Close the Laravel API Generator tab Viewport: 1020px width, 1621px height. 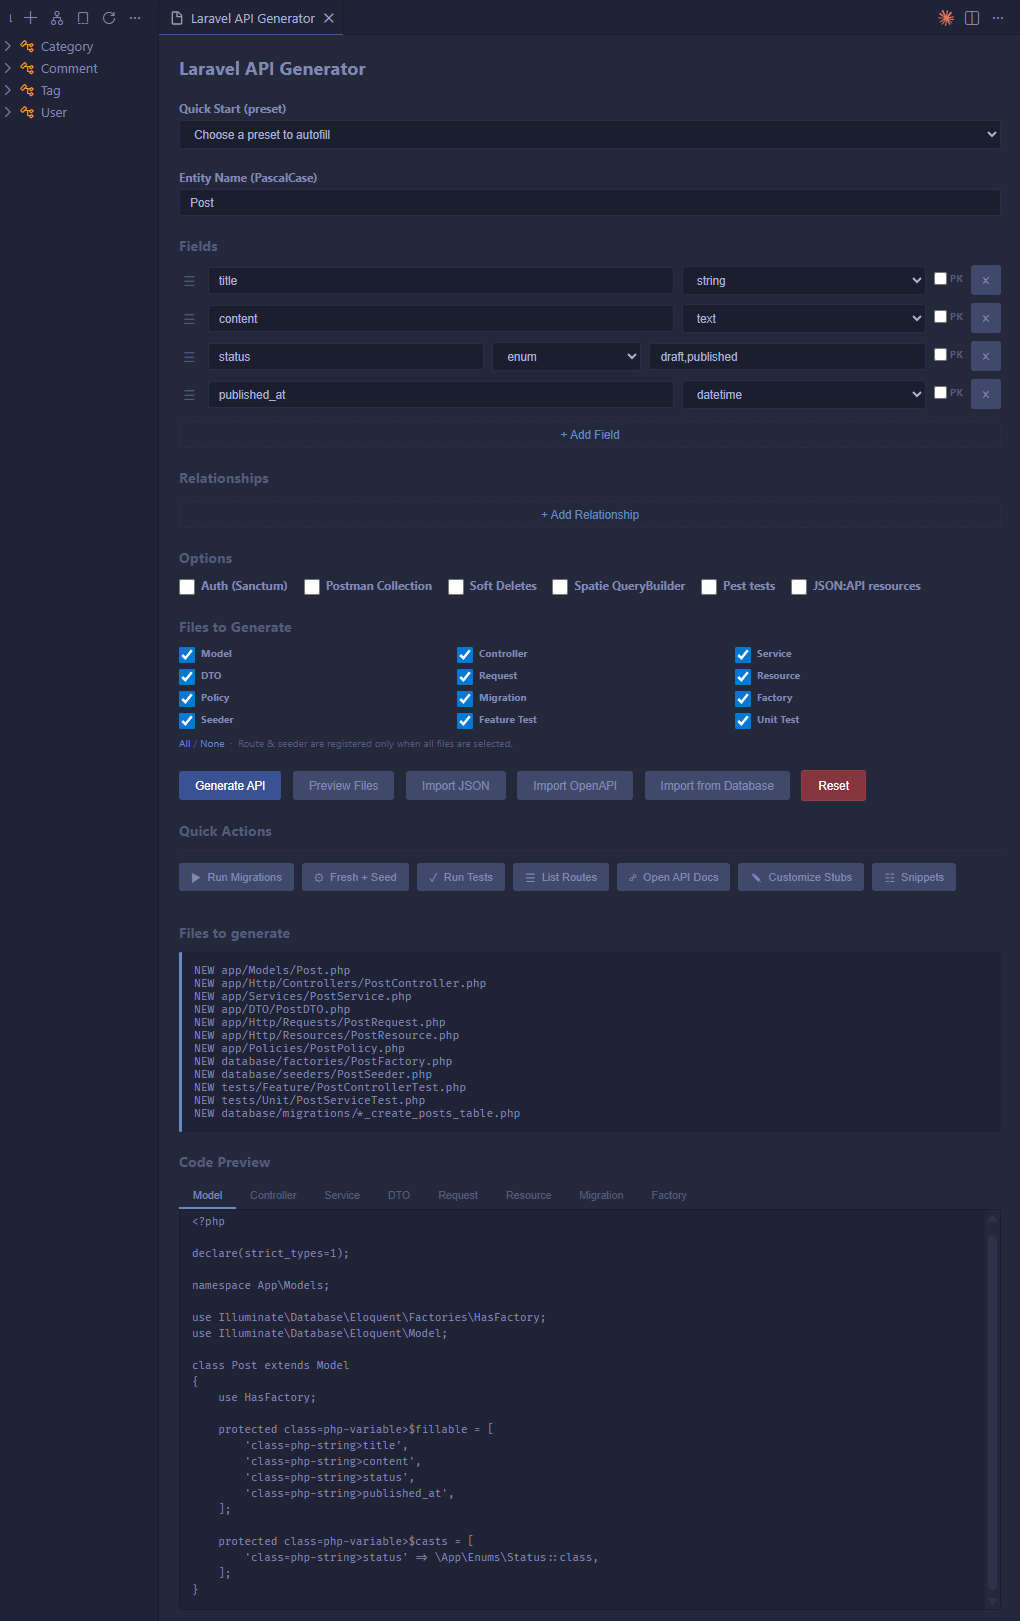click(x=329, y=18)
